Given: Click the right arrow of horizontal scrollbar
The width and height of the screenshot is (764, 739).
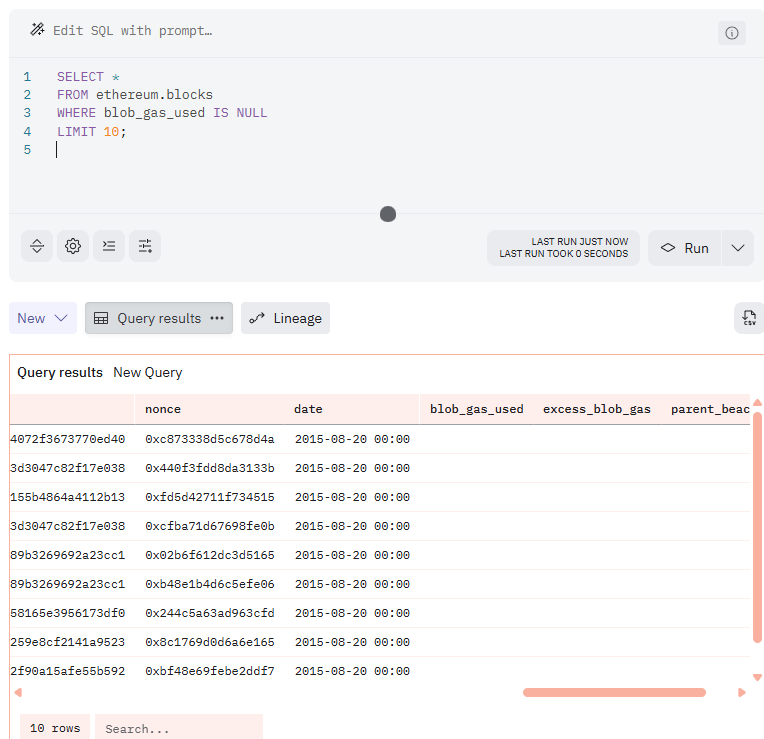Looking at the screenshot, I should point(742,692).
